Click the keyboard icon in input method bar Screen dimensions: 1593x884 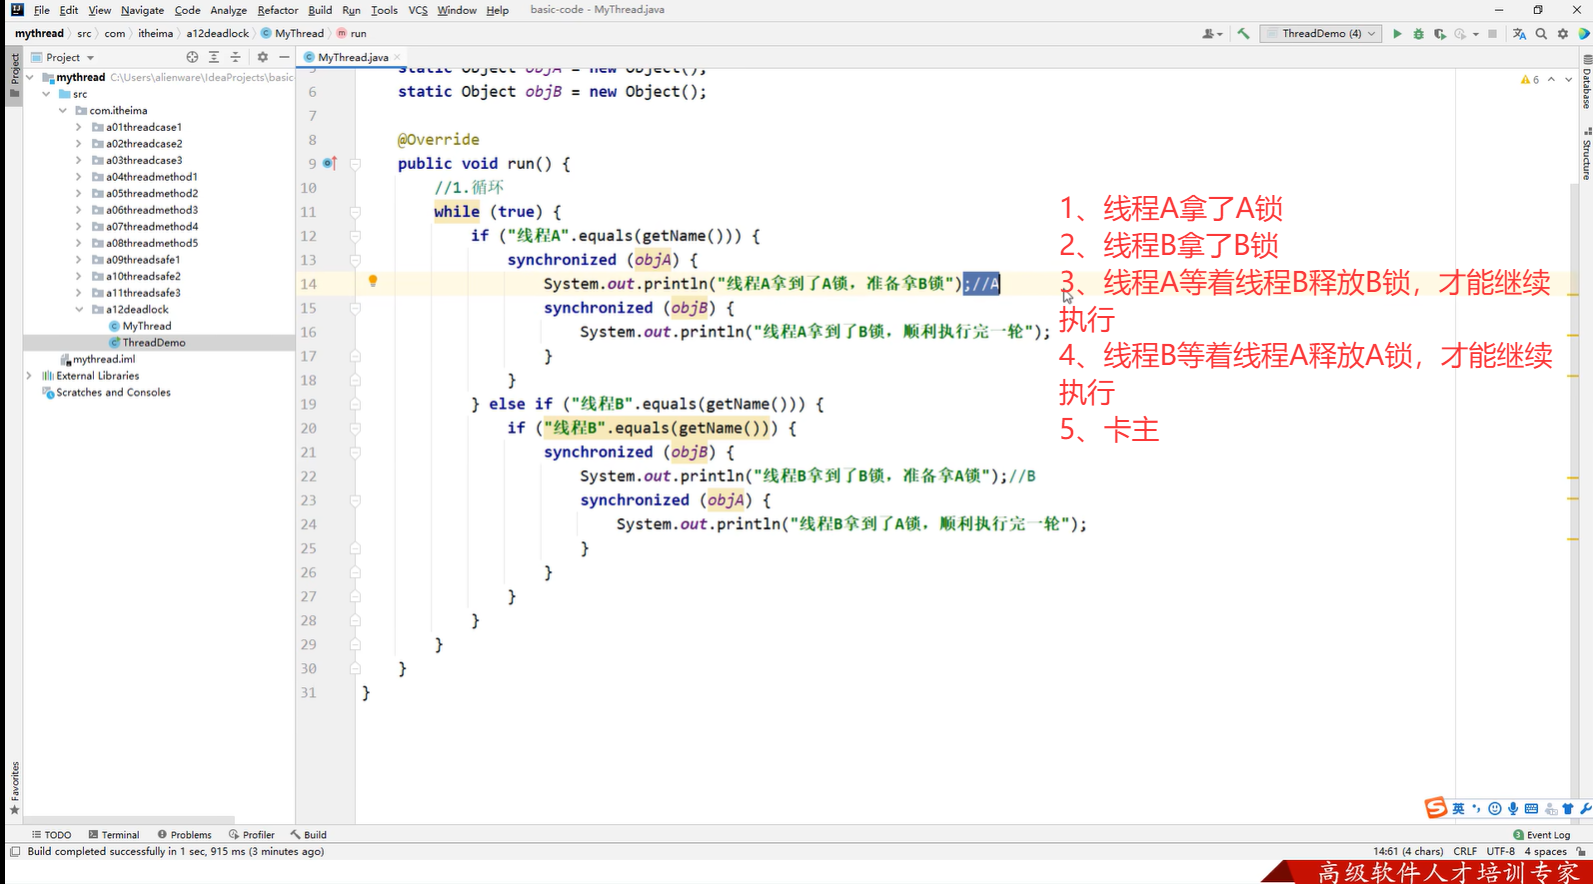coord(1531,809)
